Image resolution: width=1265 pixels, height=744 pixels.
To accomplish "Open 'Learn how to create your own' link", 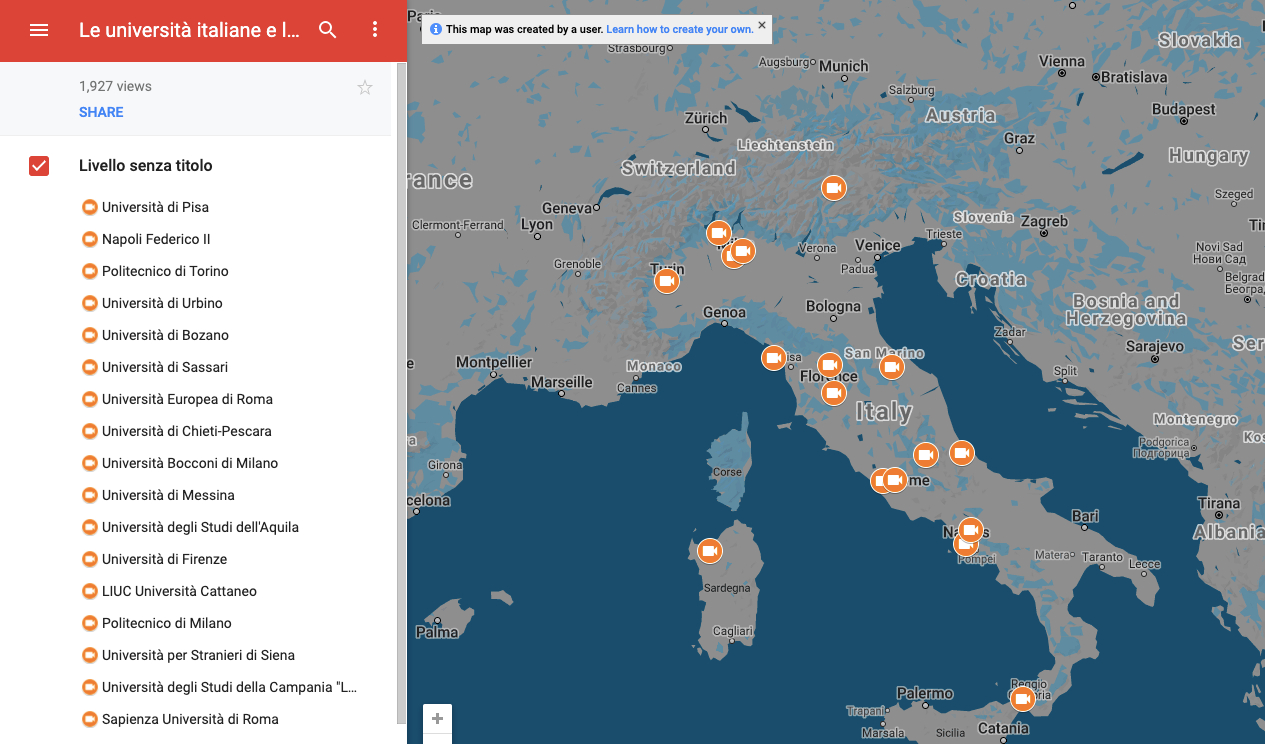I will [680, 29].
